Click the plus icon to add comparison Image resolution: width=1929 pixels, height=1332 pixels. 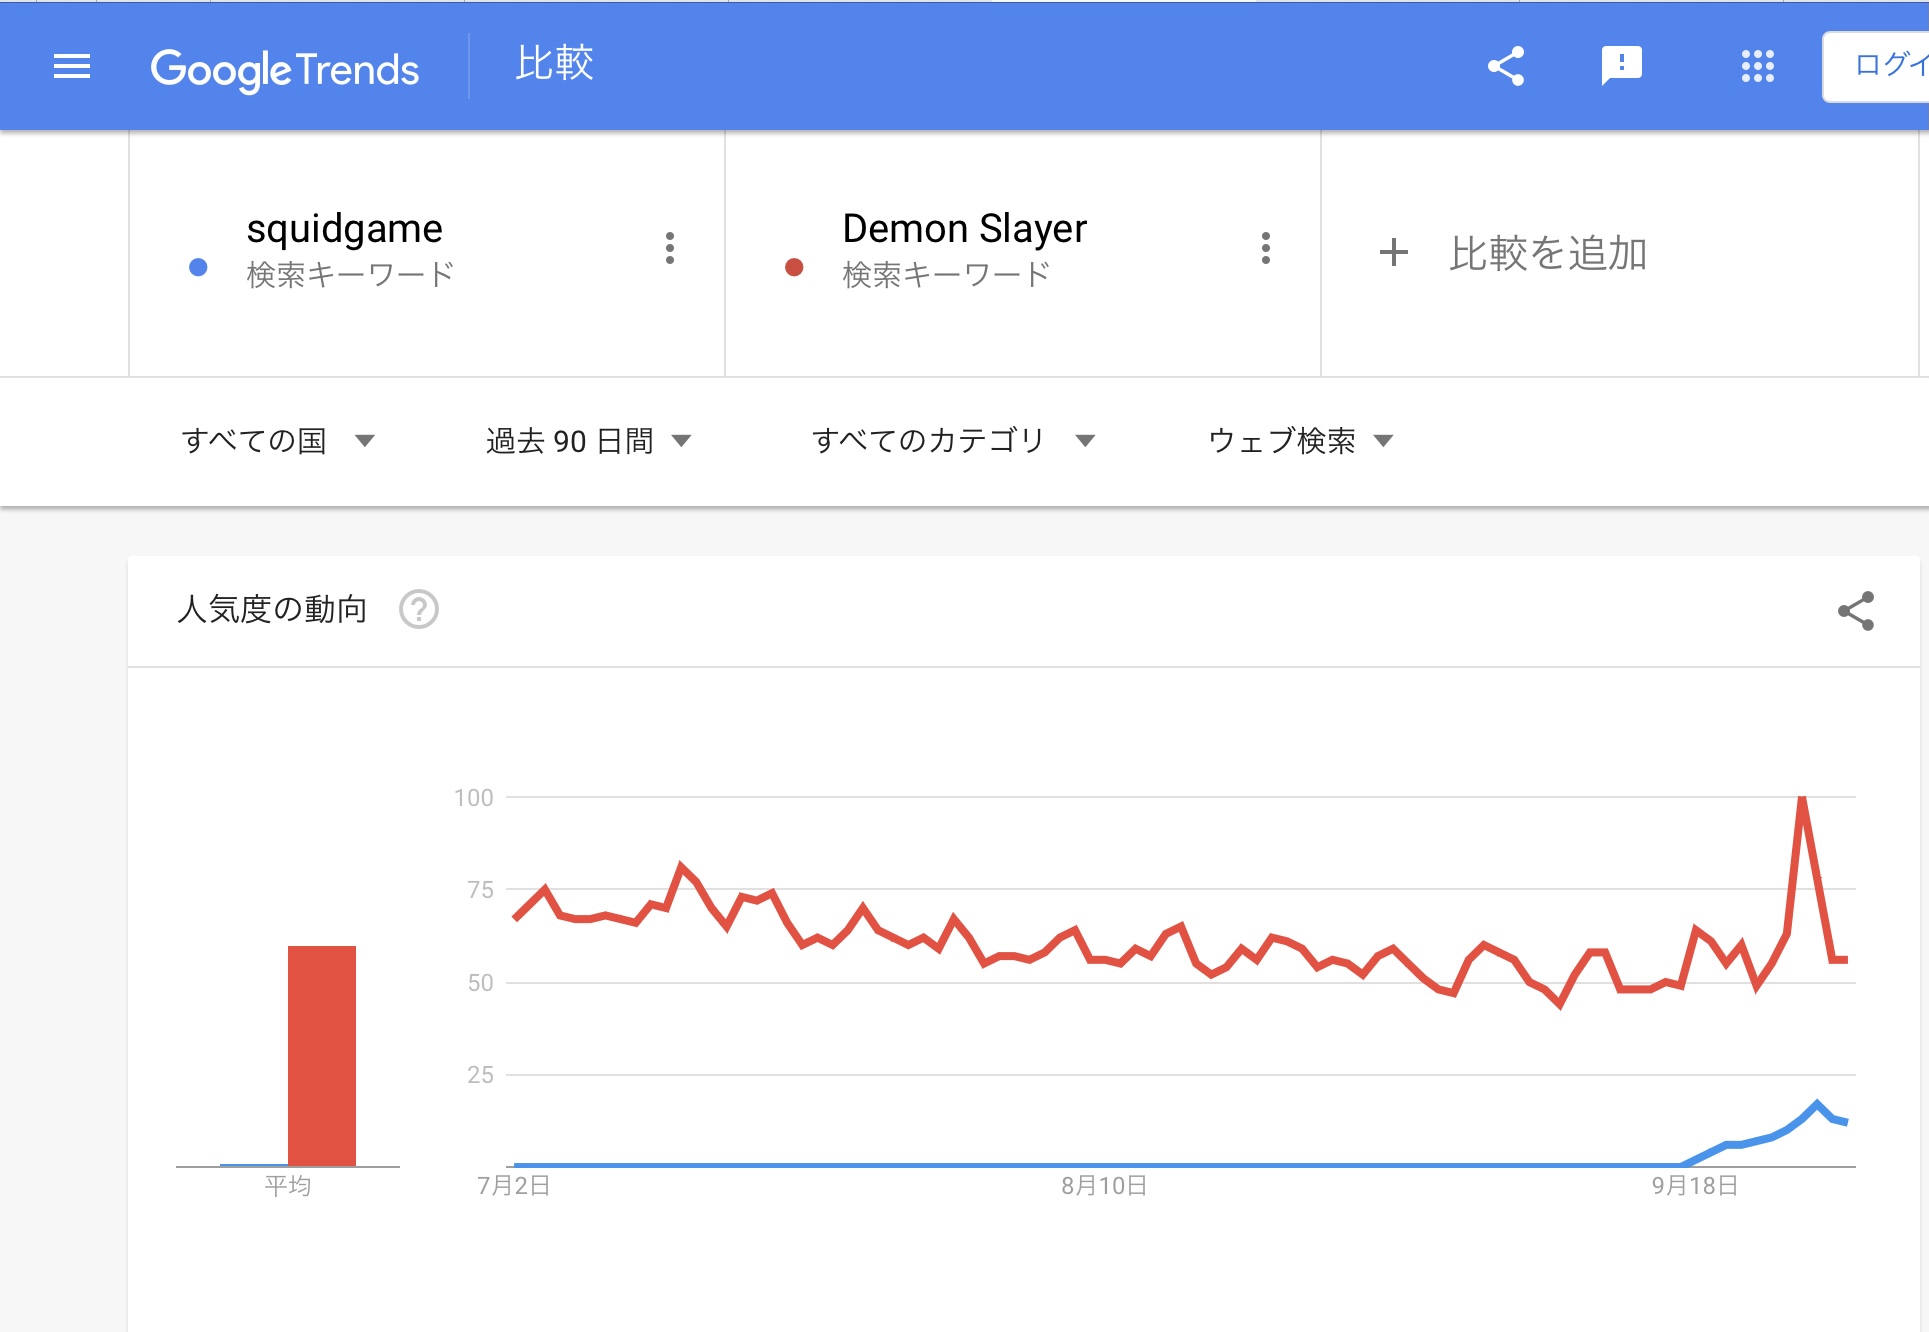point(1393,252)
